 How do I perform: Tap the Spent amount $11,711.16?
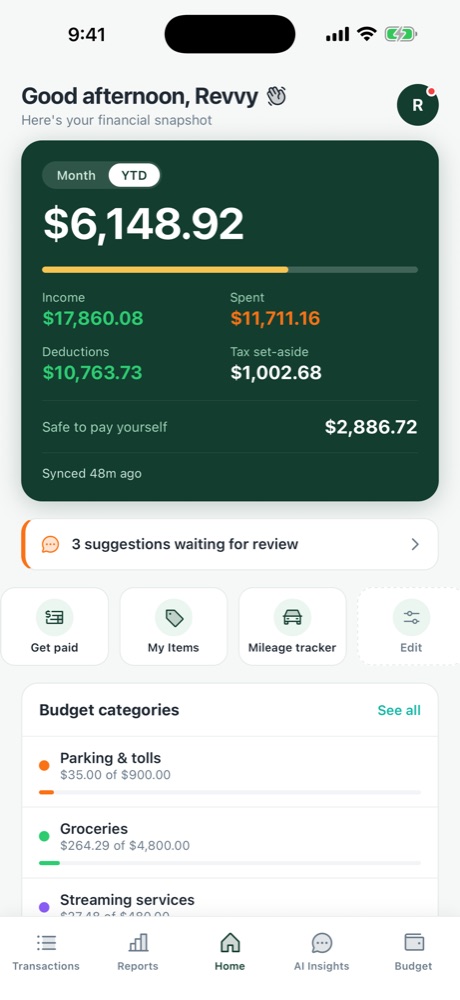click(275, 318)
